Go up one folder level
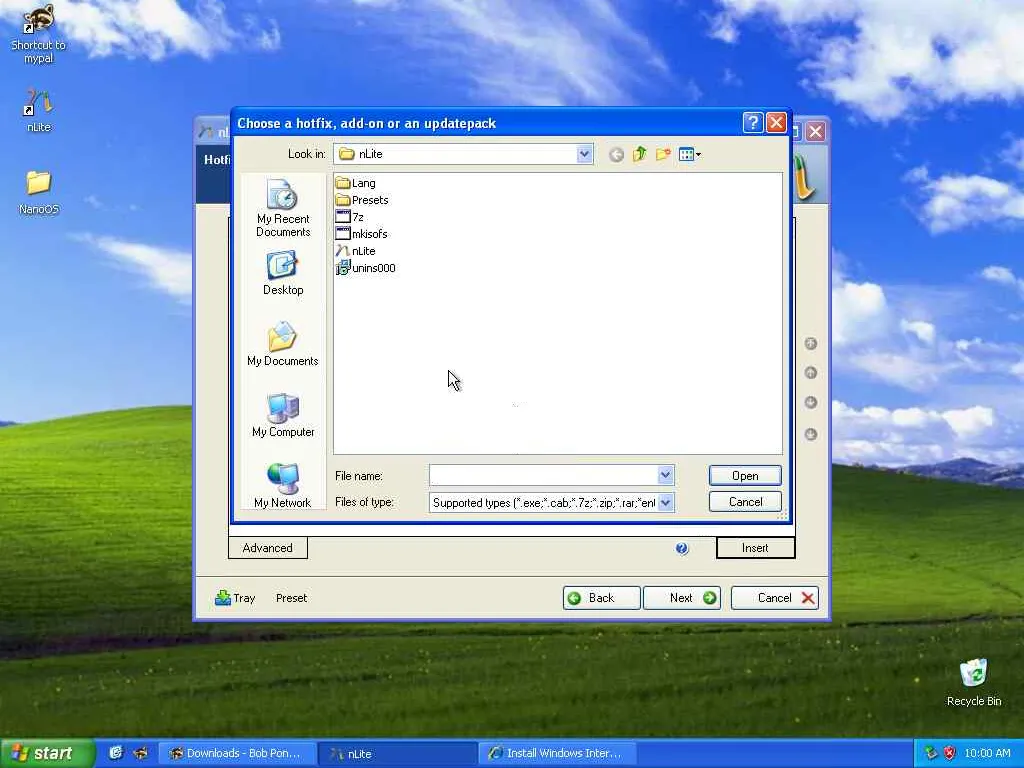 coord(639,154)
